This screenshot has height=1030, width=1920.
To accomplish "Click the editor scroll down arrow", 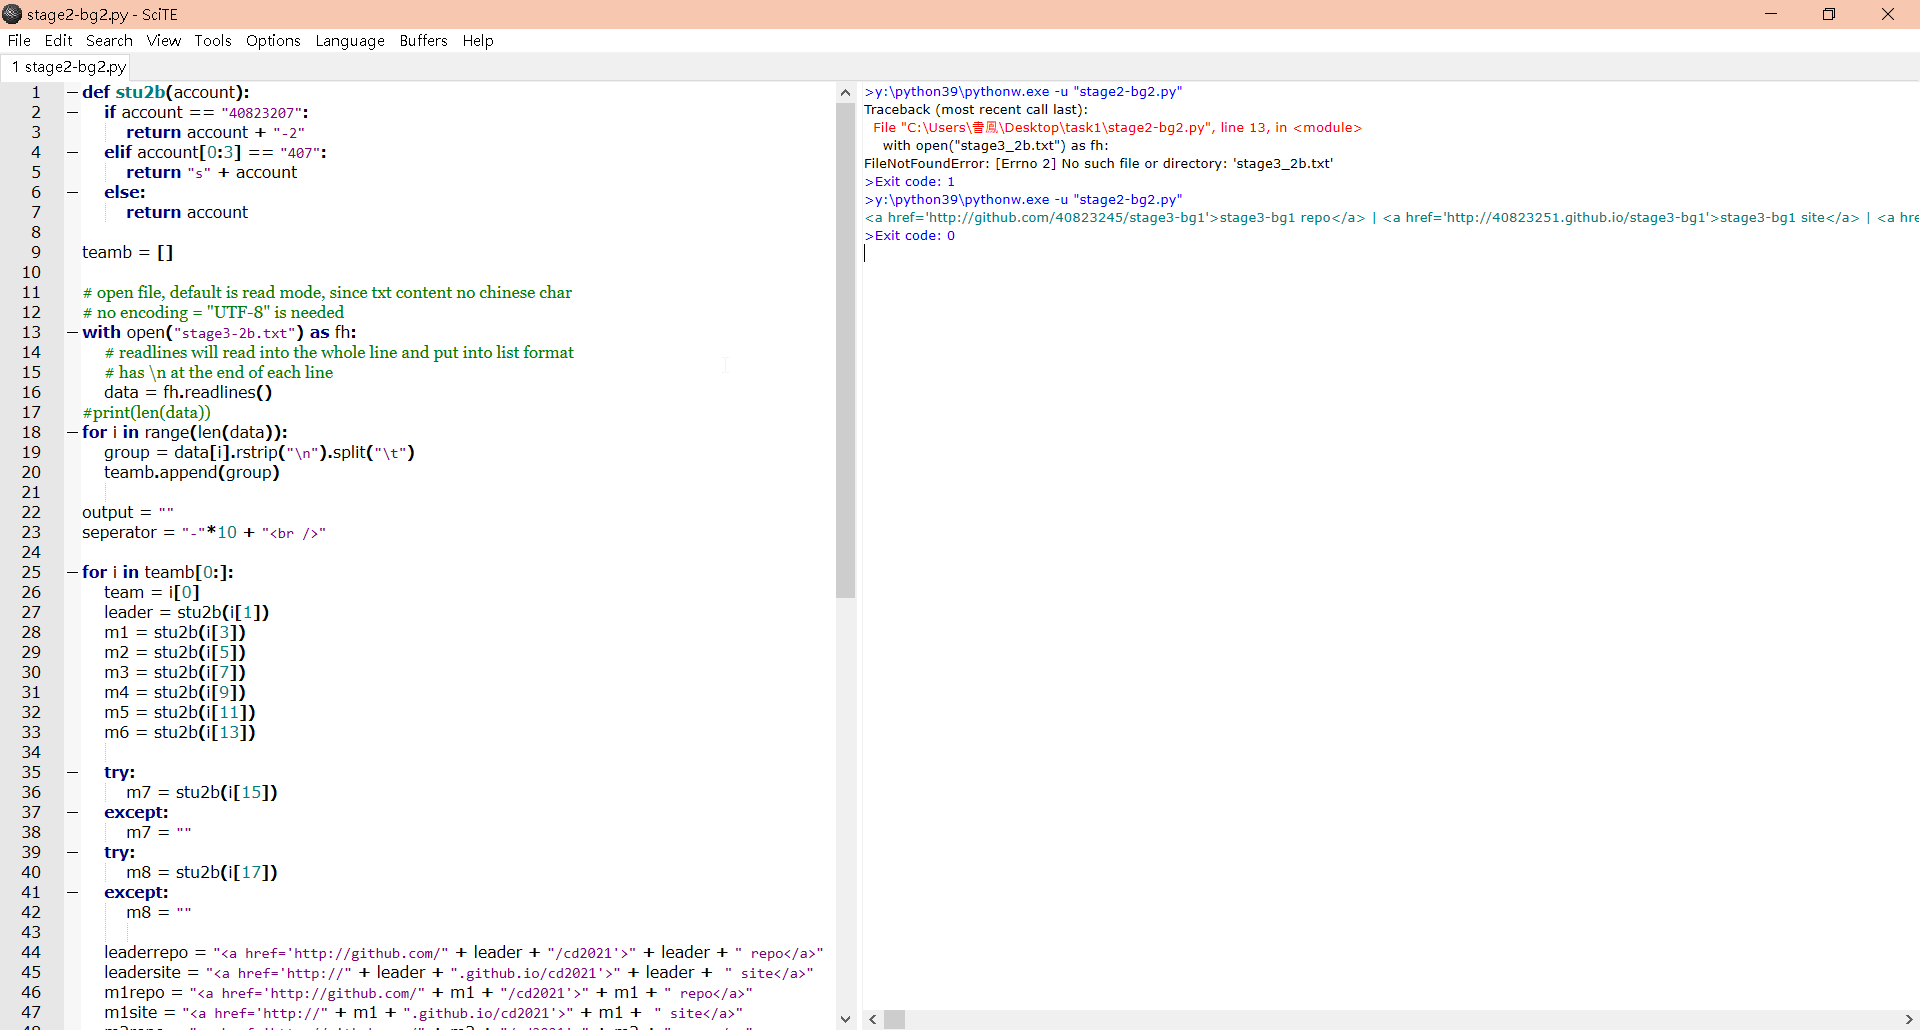I will 845,1019.
